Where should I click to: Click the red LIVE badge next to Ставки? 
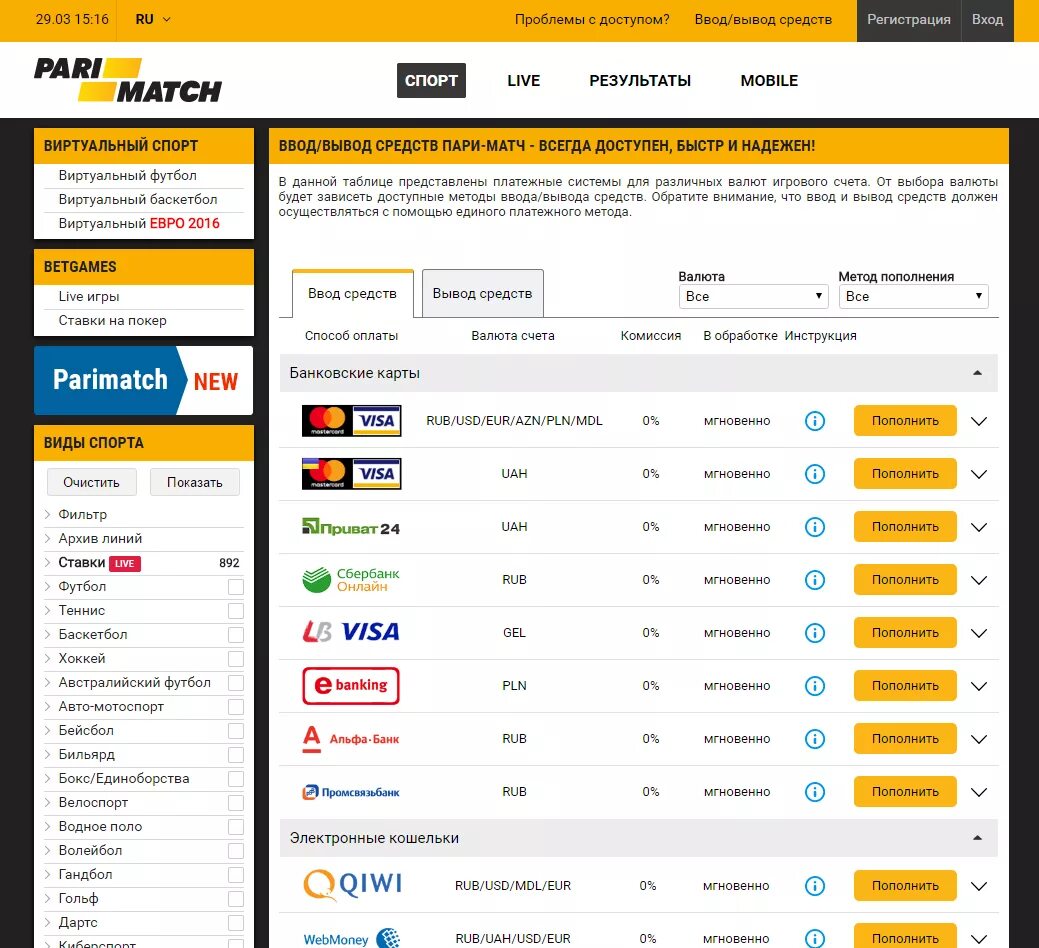pyautogui.click(x=125, y=563)
